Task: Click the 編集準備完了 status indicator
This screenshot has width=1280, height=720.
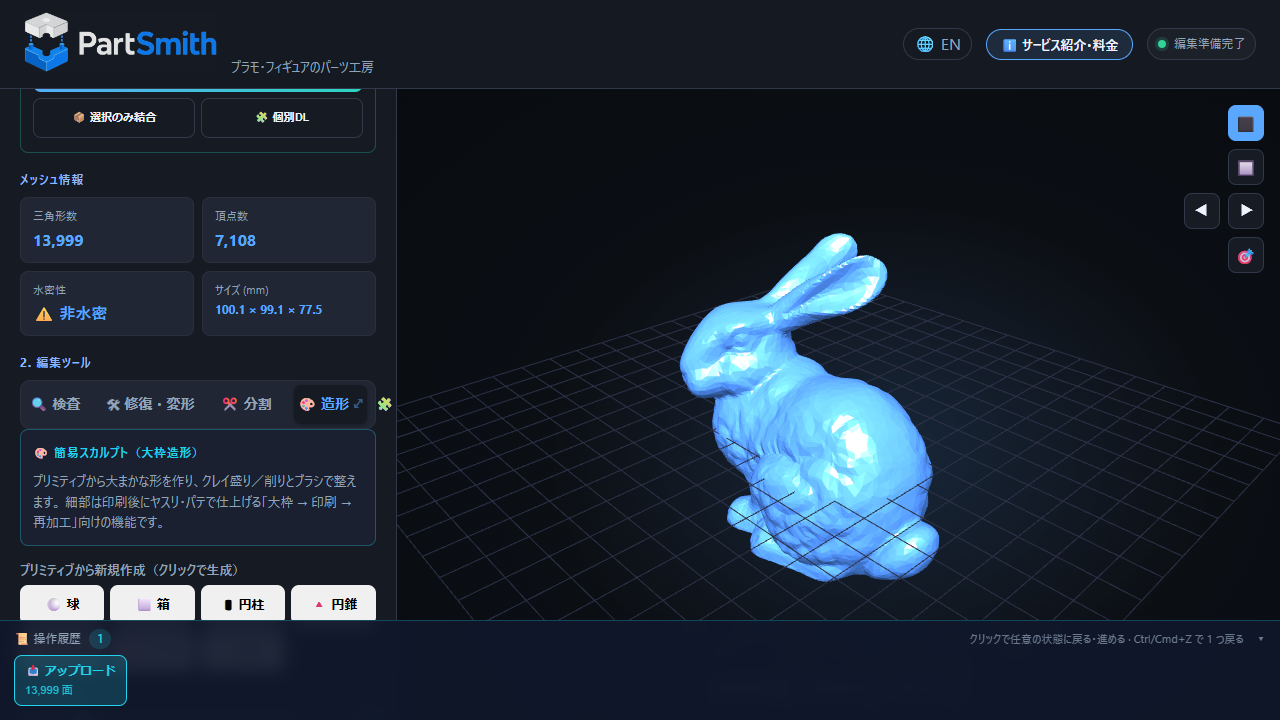Action: click(x=1201, y=44)
